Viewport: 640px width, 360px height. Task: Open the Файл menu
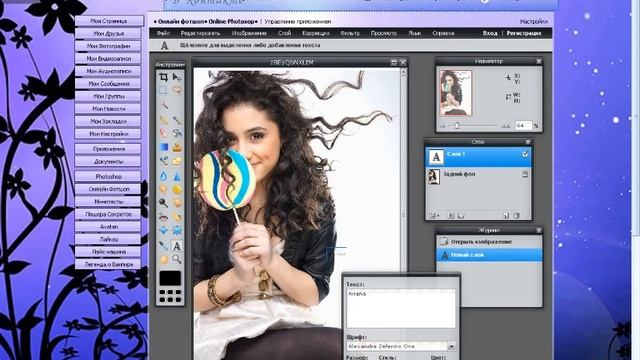[x=163, y=33]
